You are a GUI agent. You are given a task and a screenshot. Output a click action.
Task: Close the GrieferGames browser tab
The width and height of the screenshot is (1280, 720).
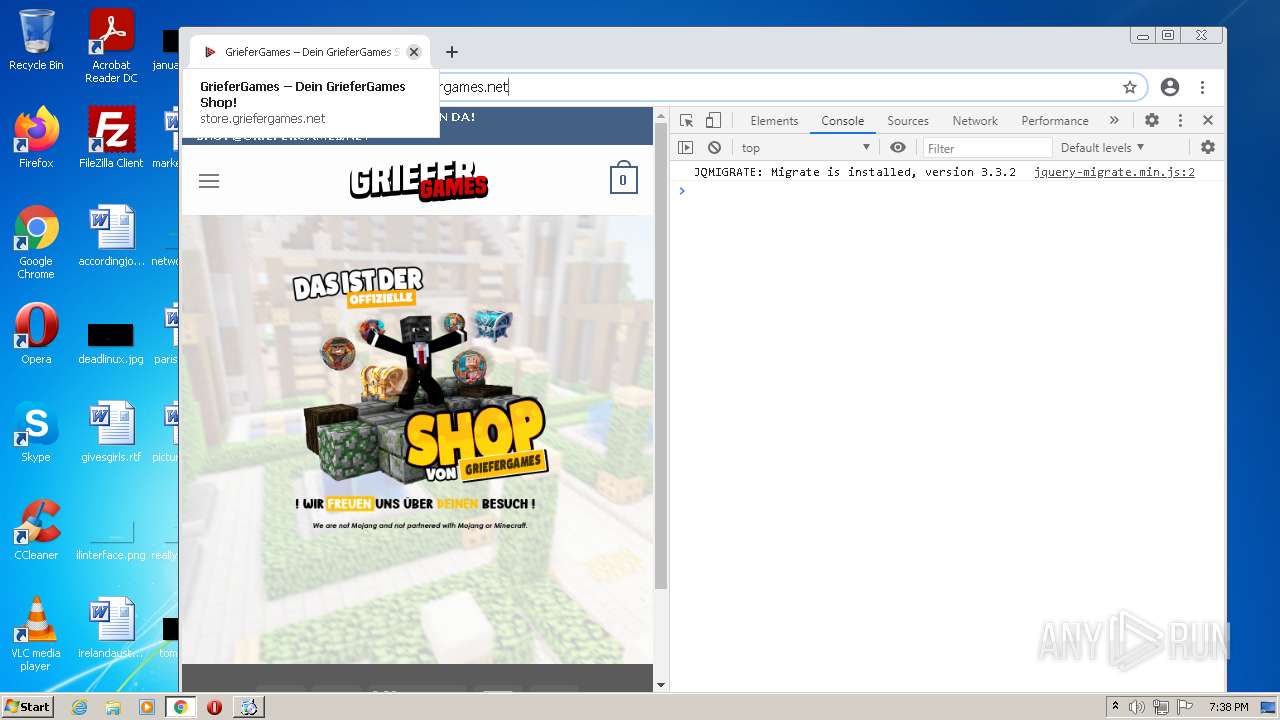click(414, 52)
